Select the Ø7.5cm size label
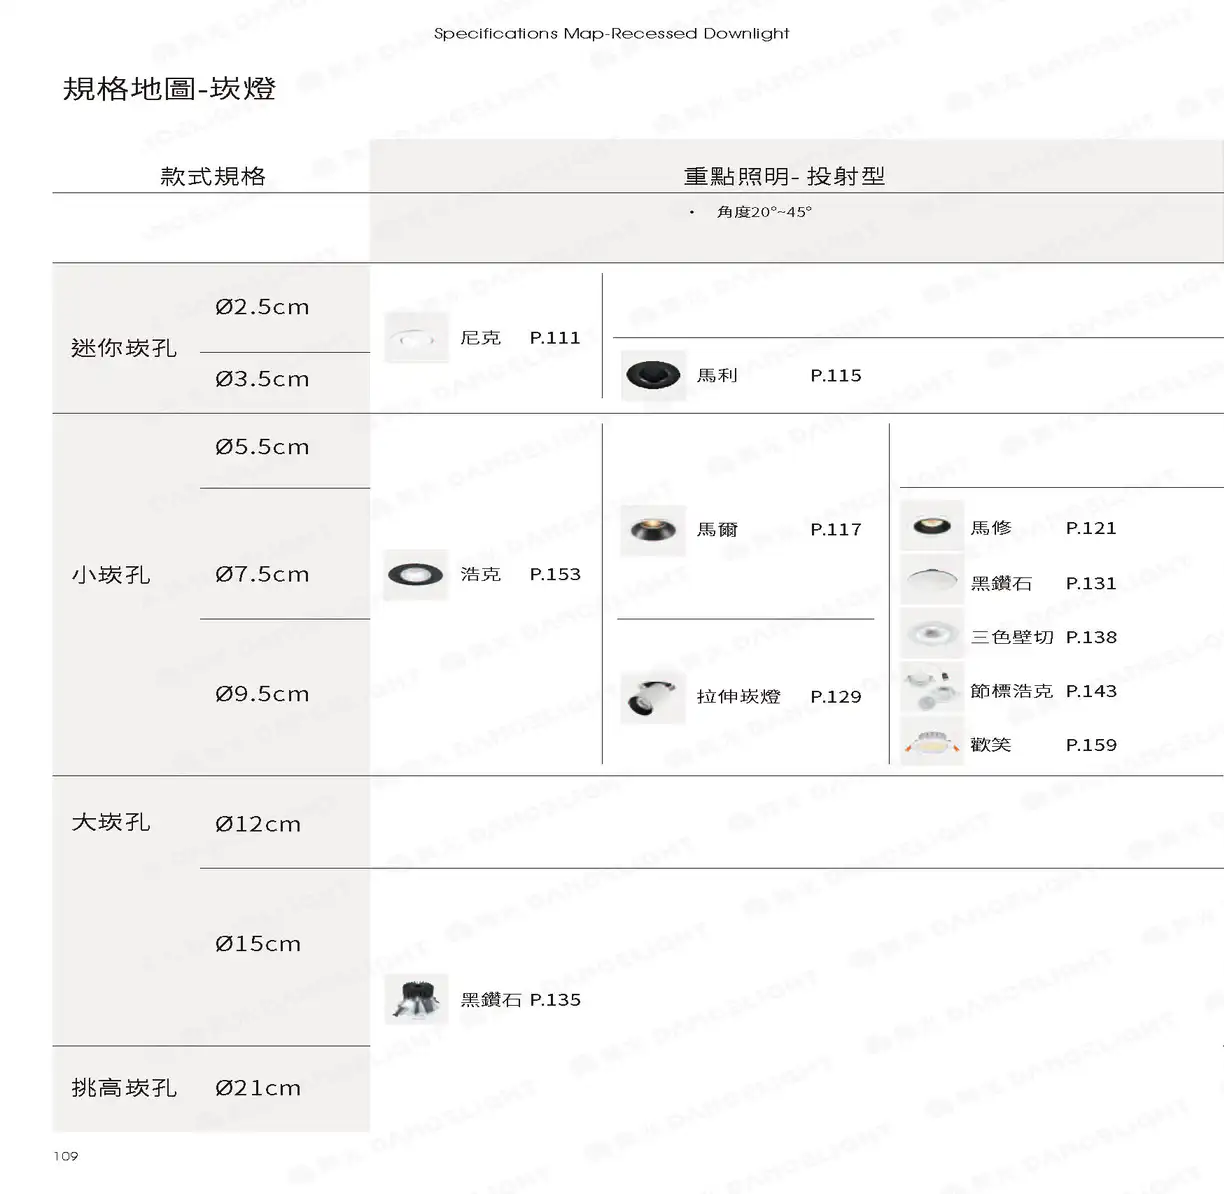Image resolution: width=1224 pixels, height=1194 pixels. 262,575
